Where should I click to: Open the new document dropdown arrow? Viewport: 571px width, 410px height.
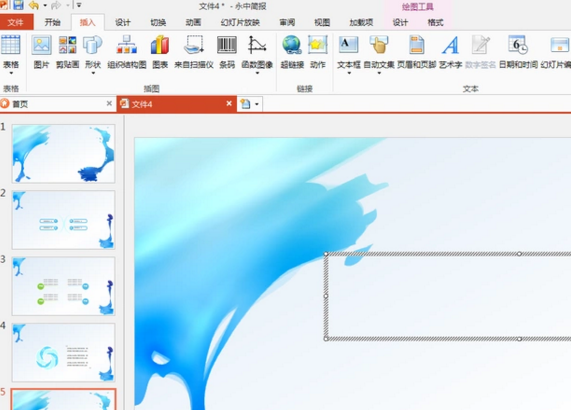257,104
